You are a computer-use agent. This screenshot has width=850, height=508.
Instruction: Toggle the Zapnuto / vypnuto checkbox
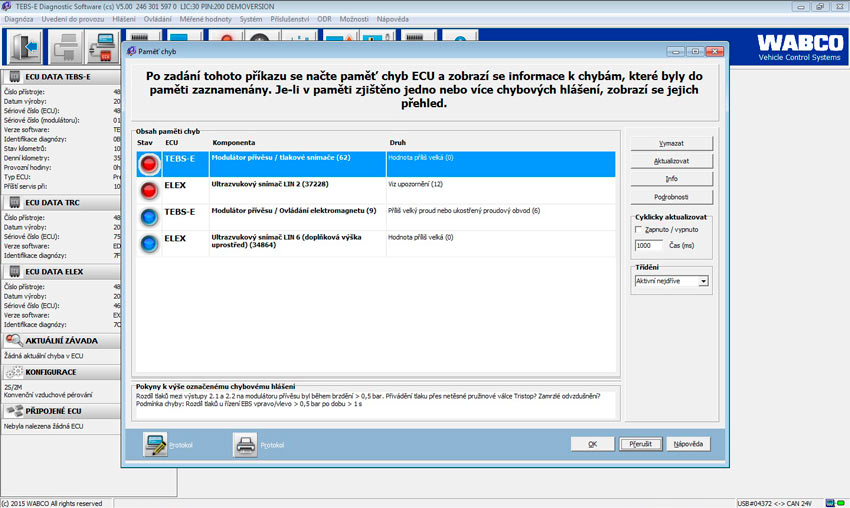[x=638, y=230]
